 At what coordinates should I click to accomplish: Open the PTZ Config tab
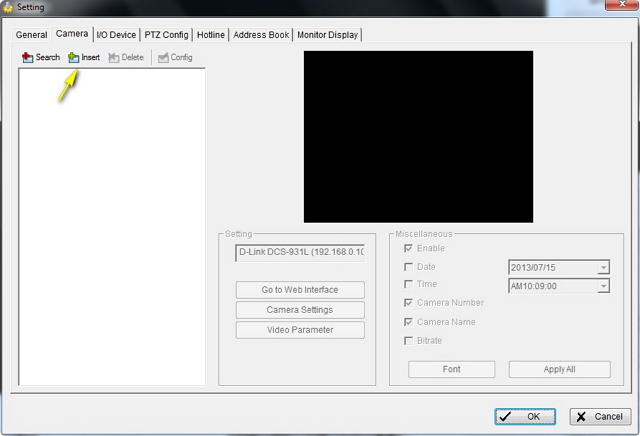click(x=167, y=35)
